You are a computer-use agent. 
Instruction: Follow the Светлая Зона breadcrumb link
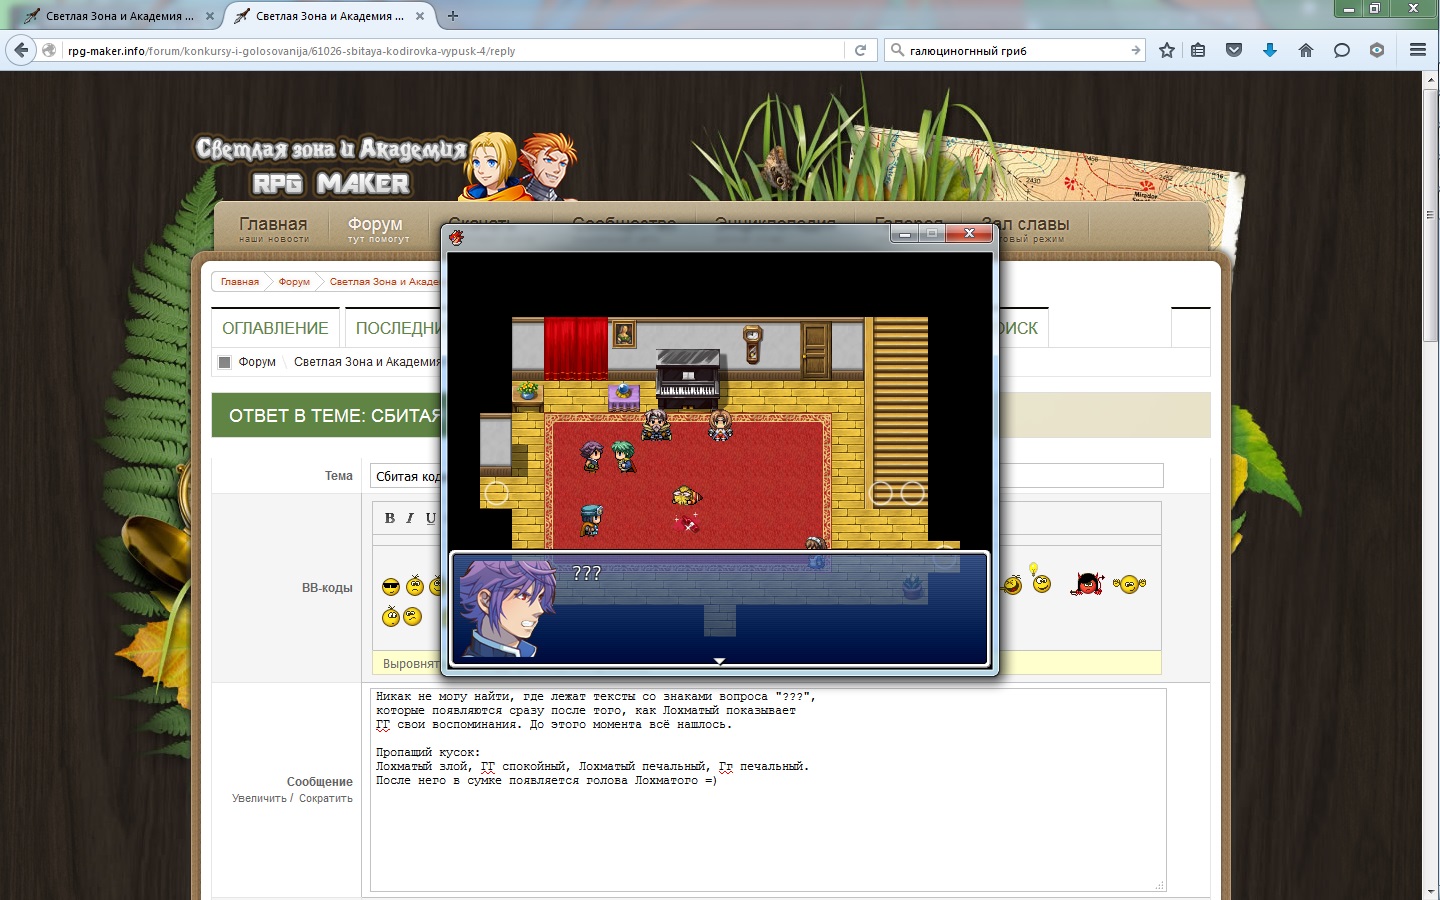coord(385,282)
